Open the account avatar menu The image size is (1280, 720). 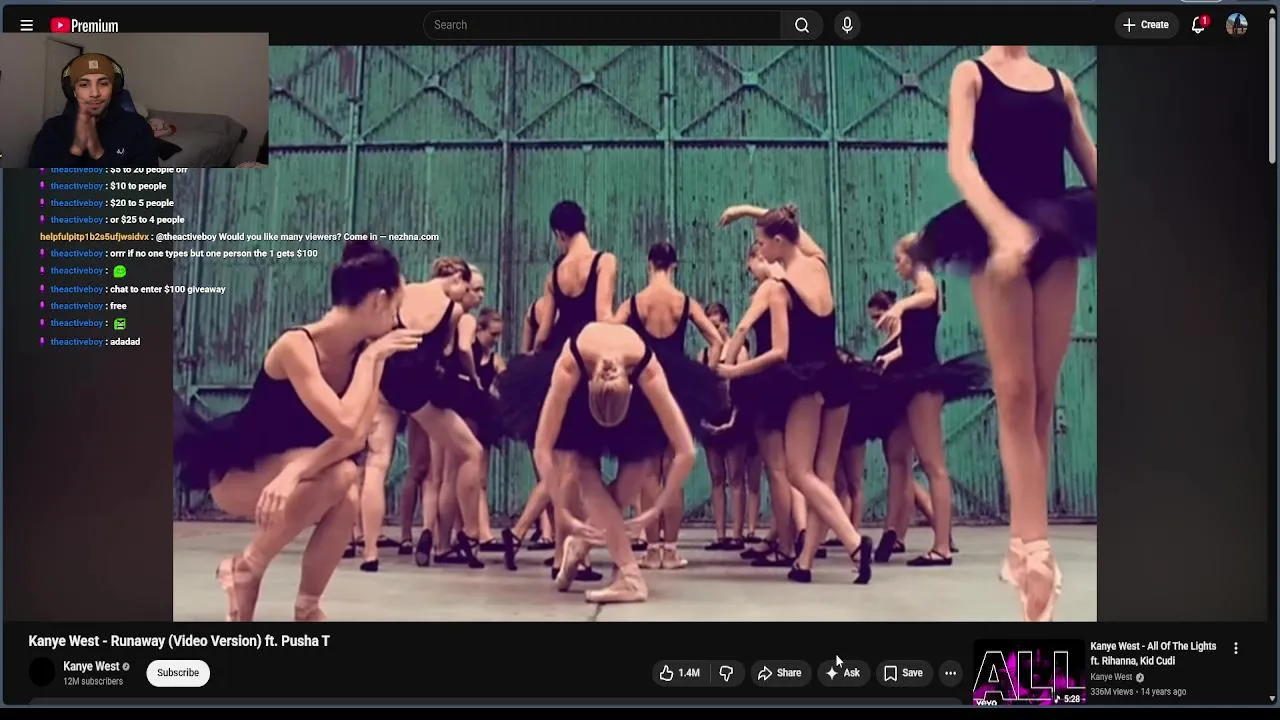1237,25
